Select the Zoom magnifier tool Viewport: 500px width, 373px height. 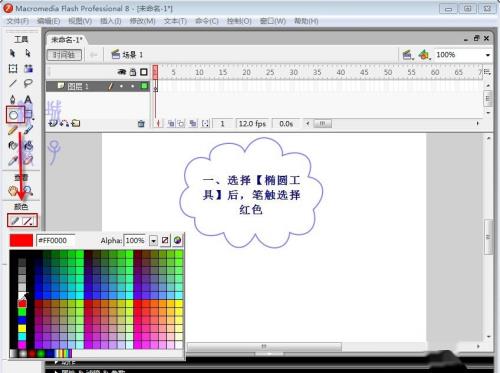[29, 191]
